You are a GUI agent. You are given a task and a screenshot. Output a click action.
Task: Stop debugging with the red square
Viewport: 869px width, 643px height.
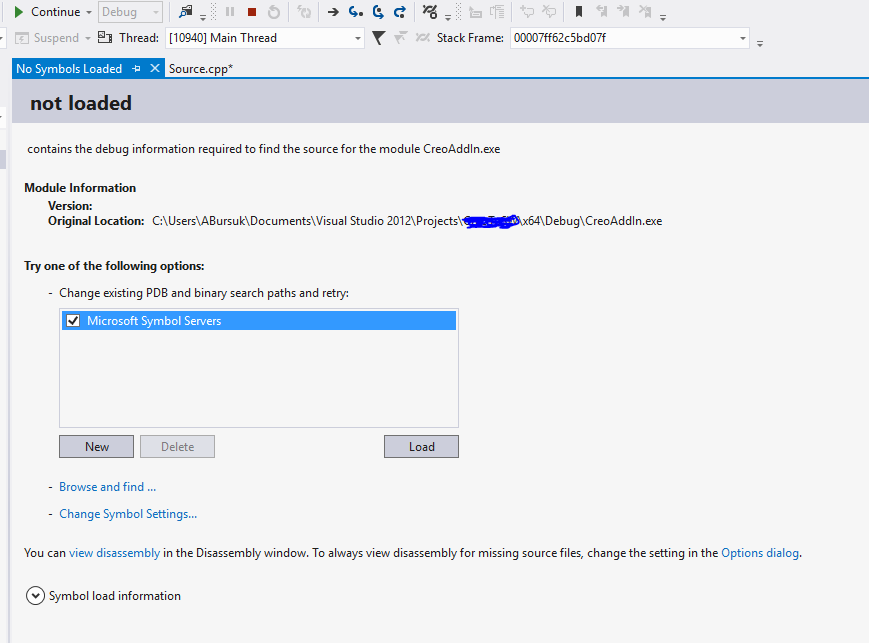[x=252, y=12]
